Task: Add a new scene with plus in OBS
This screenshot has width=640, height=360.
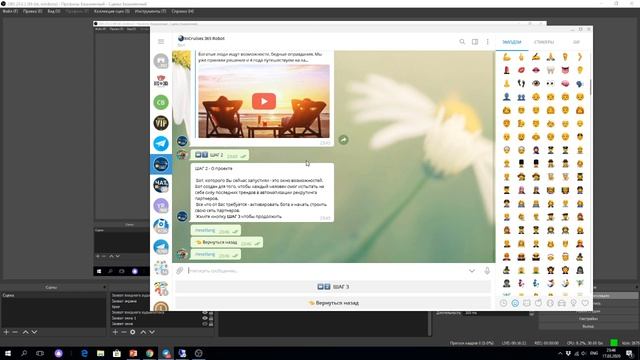Action: (x=6, y=332)
